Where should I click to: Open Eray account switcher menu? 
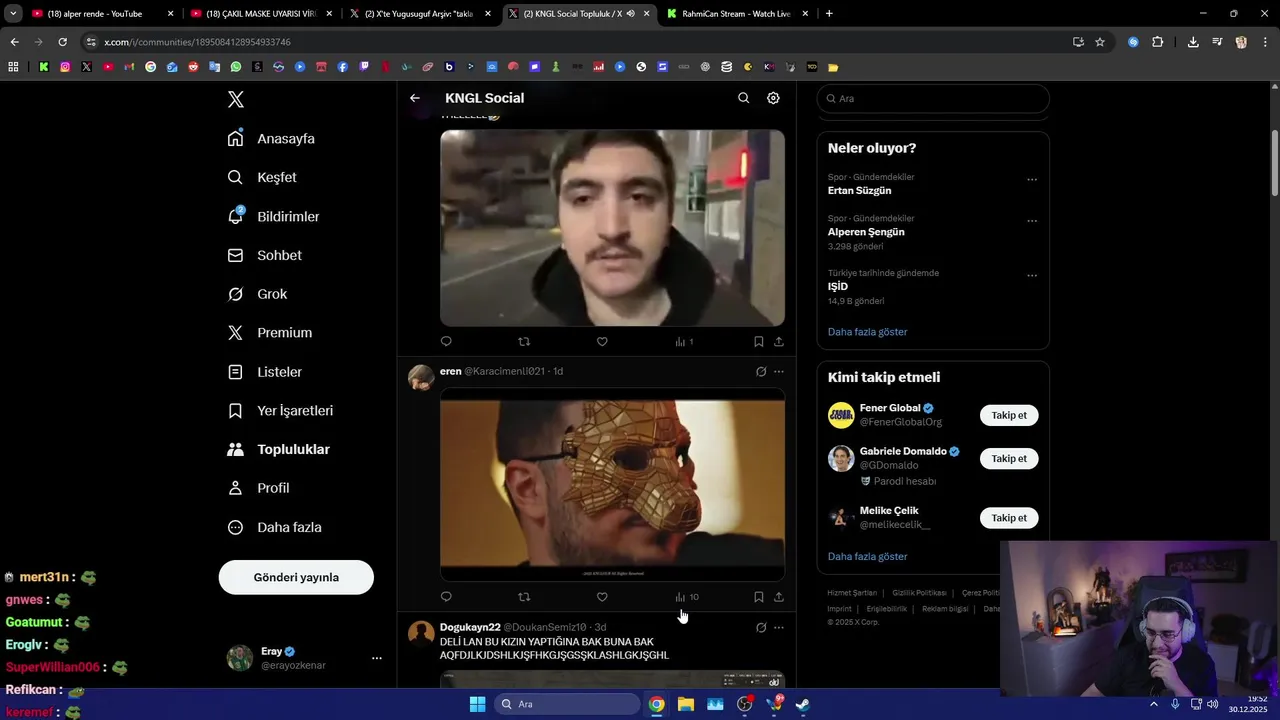(305, 658)
